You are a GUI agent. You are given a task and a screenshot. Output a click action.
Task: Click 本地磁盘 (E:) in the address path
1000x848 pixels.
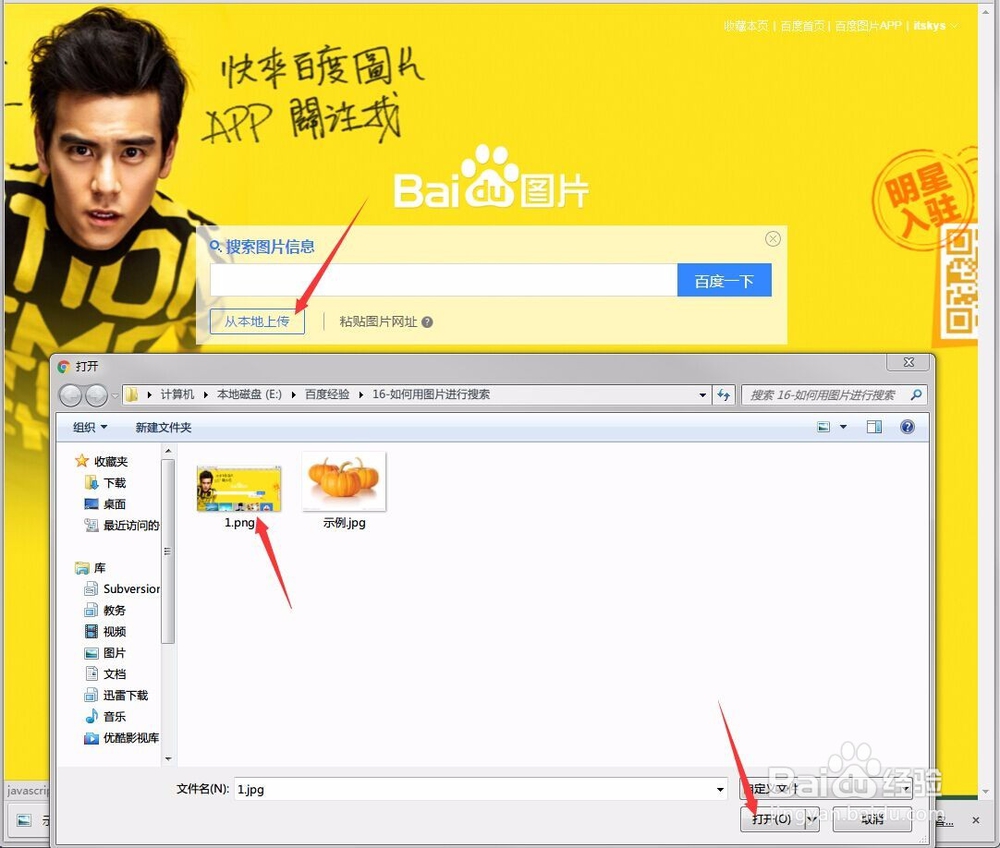click(x=249, y=394)
